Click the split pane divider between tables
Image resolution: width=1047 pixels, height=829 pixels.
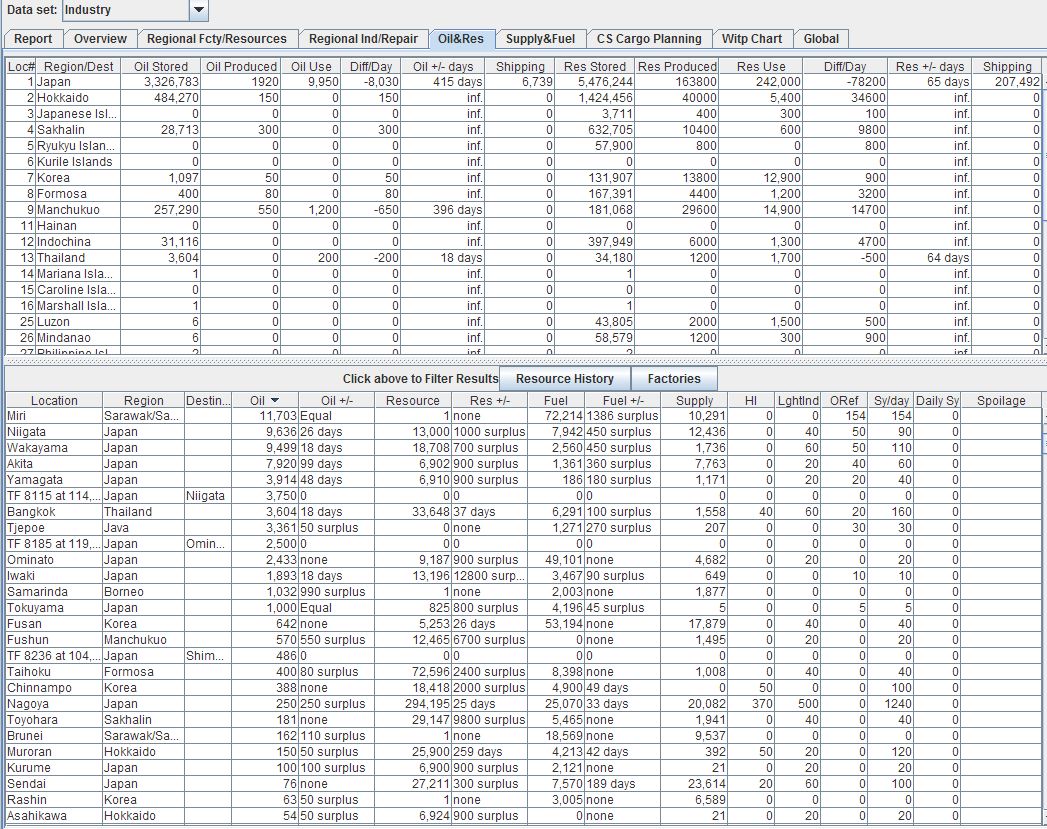(524, 360)
